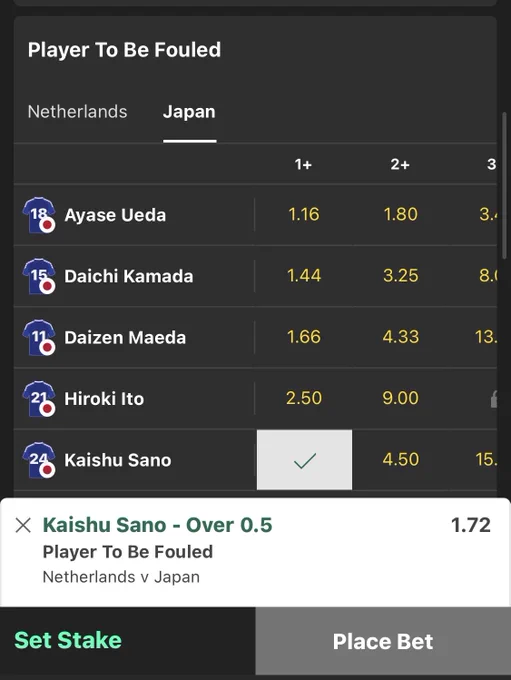Viewport: 511px width, 680px height.
Task: Pick Hiroki Ito 2+ odds at 9.00
Action: pyautogui.click(x=400, y=398)
